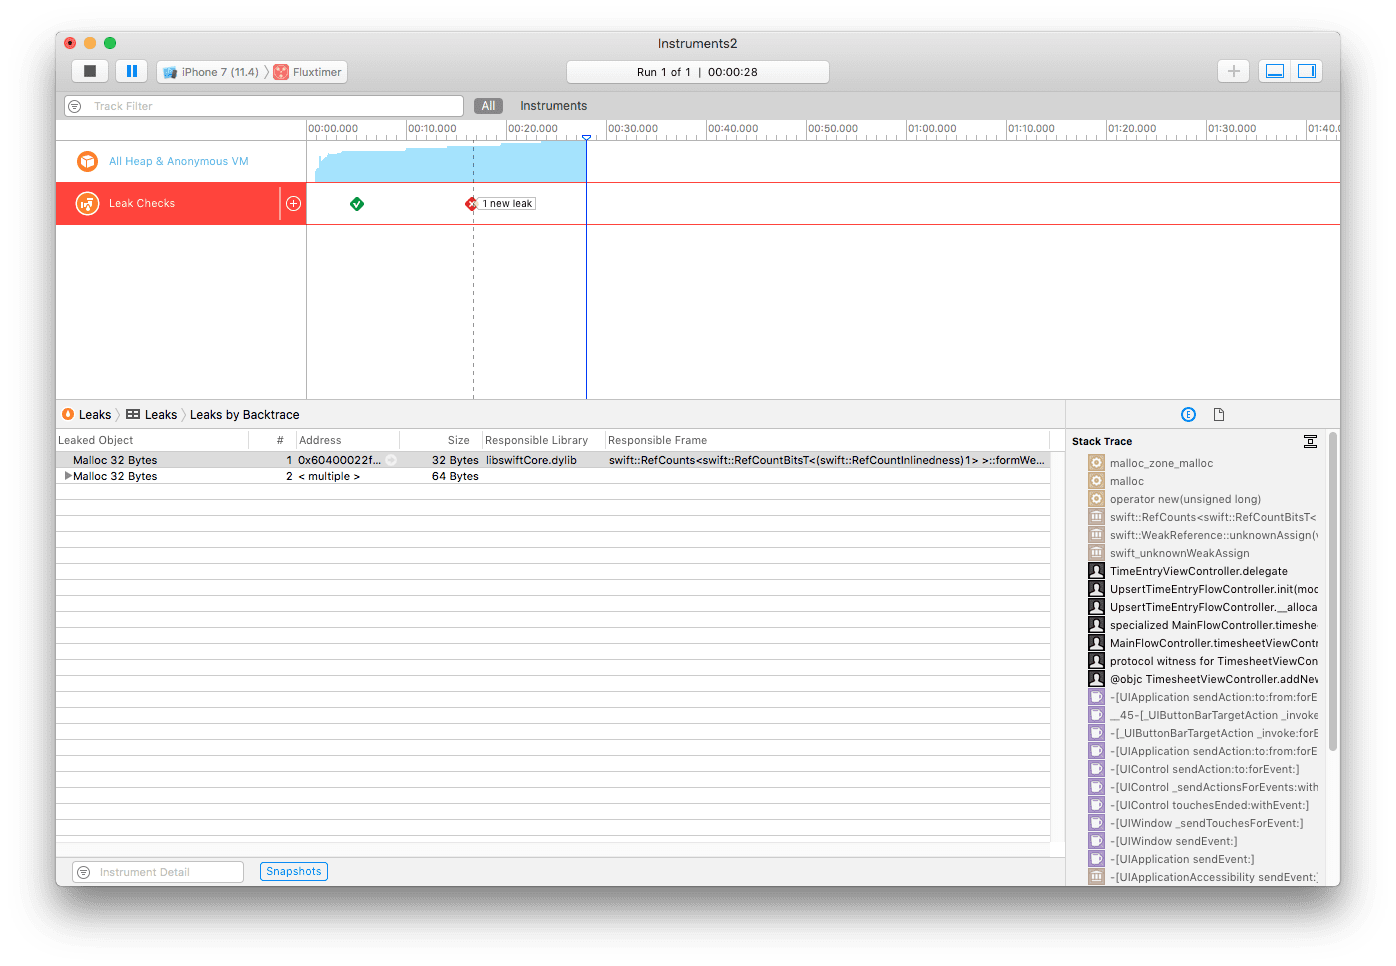
Task: Click the prune icon above the Stack Trace list
Action: click(x=1310, y=441)
